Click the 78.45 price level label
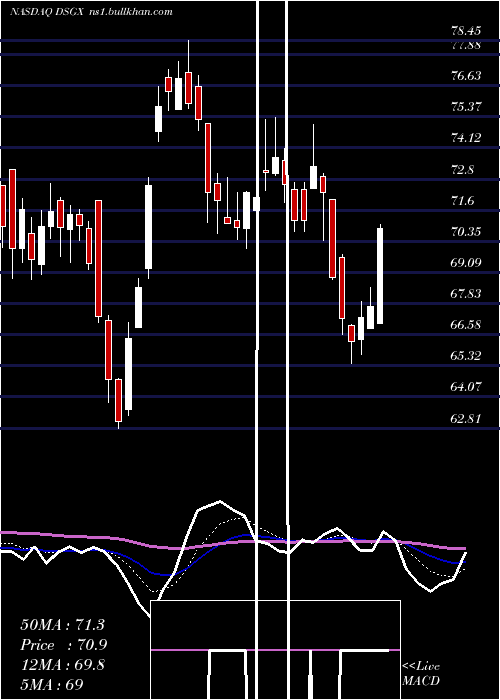 [x=466, y=31]
